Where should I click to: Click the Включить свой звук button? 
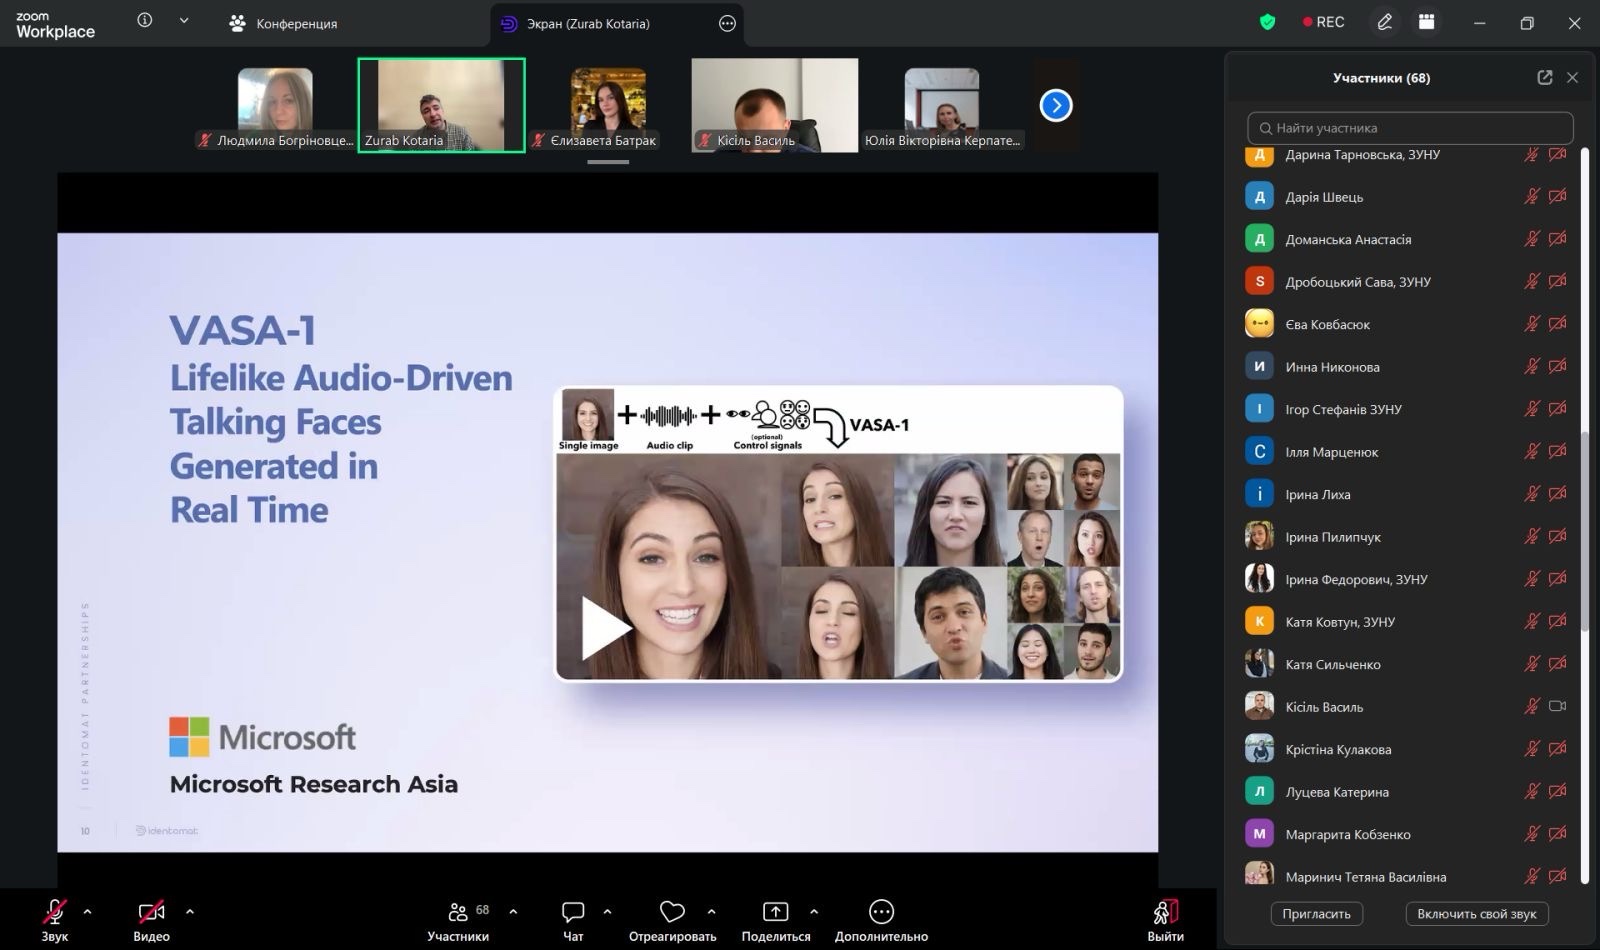(x=1476, y=914)
